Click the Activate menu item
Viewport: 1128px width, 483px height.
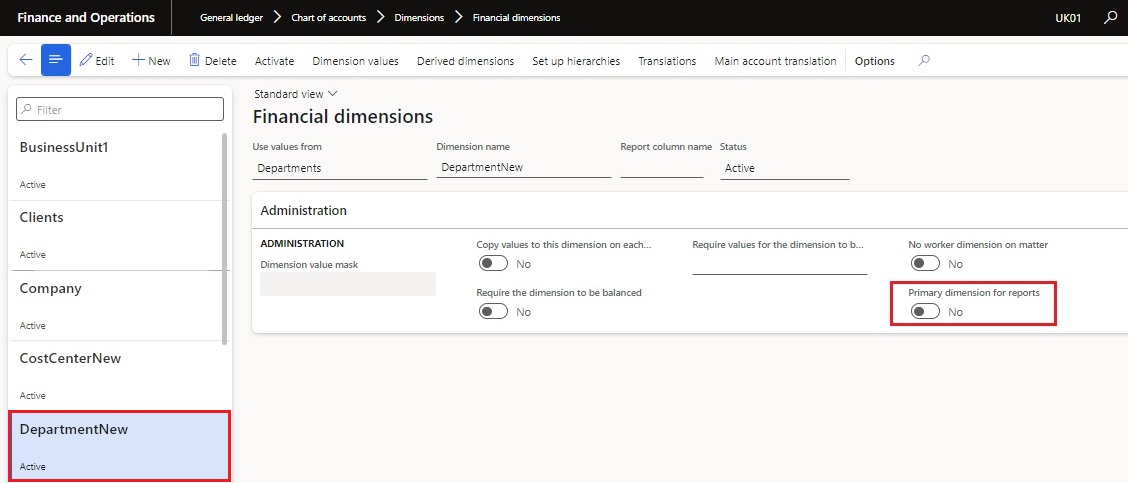click(x=274, y=61)
